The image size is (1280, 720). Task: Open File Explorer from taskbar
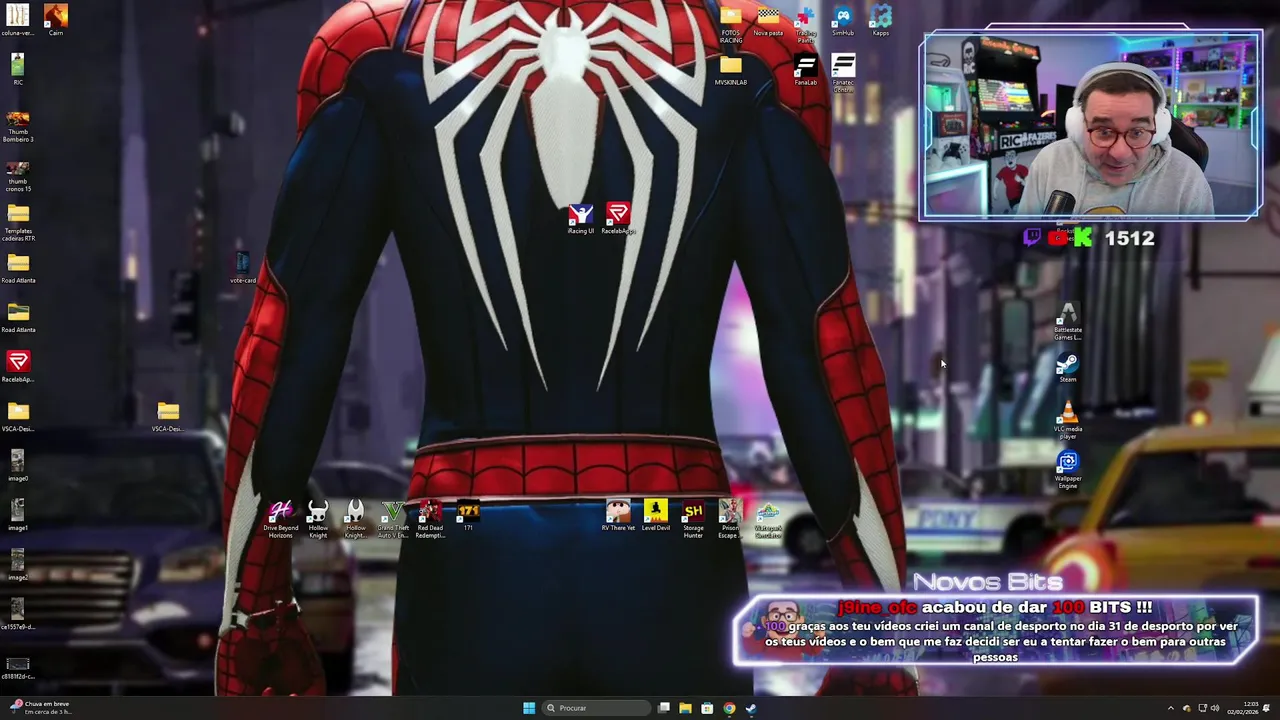(x=685, y=708)
